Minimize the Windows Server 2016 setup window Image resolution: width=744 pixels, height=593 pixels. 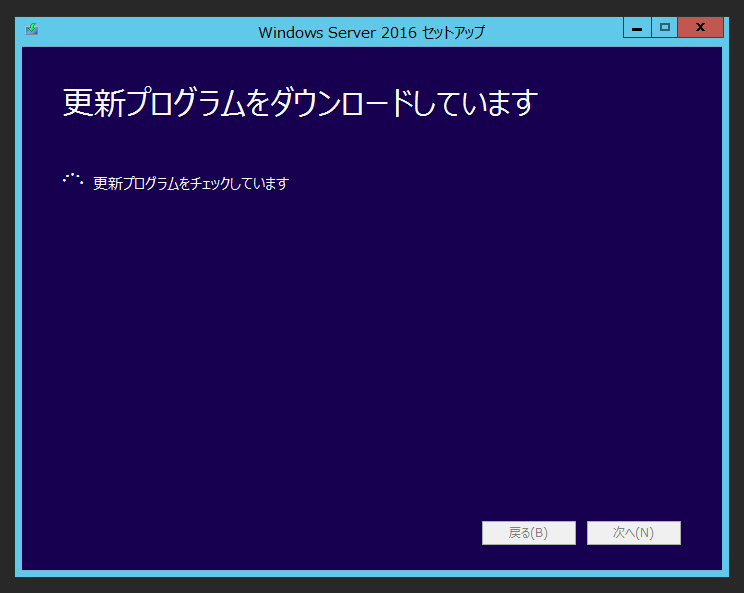point(637,28)
